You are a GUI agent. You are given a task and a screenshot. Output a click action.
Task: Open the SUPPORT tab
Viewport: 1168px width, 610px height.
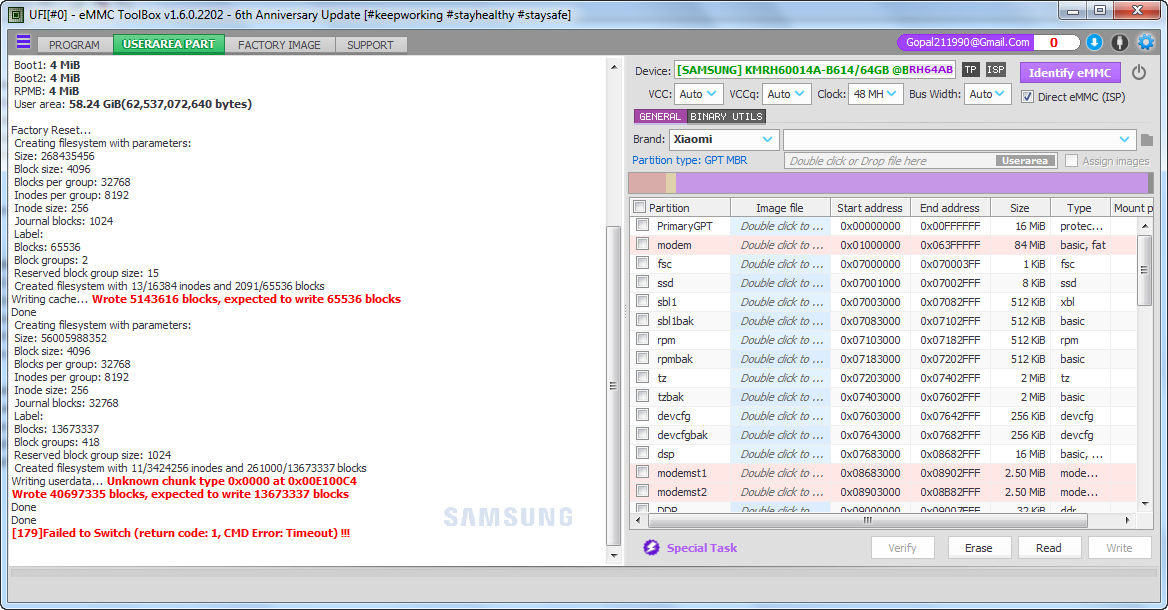pos(370,45)
